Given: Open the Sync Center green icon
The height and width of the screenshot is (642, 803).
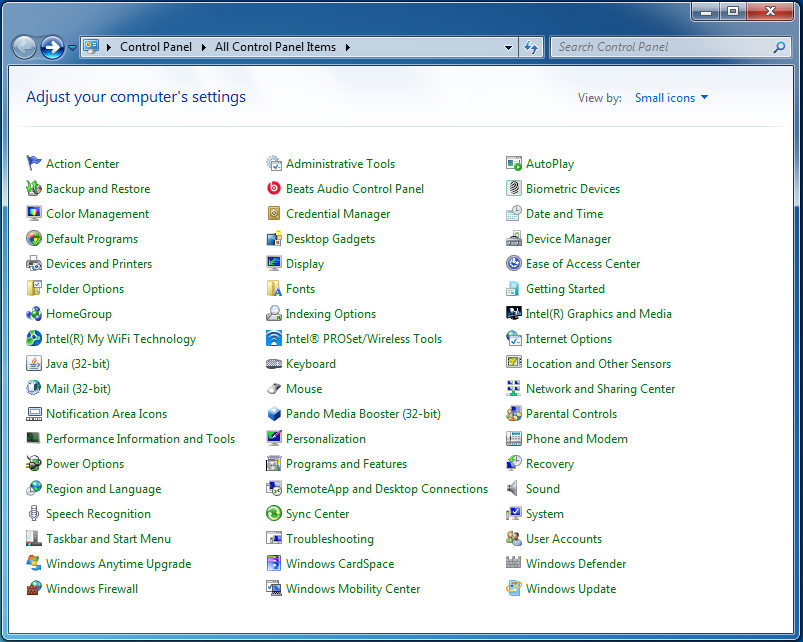Looking at the screenshot, I should click(x=274, y=513).
